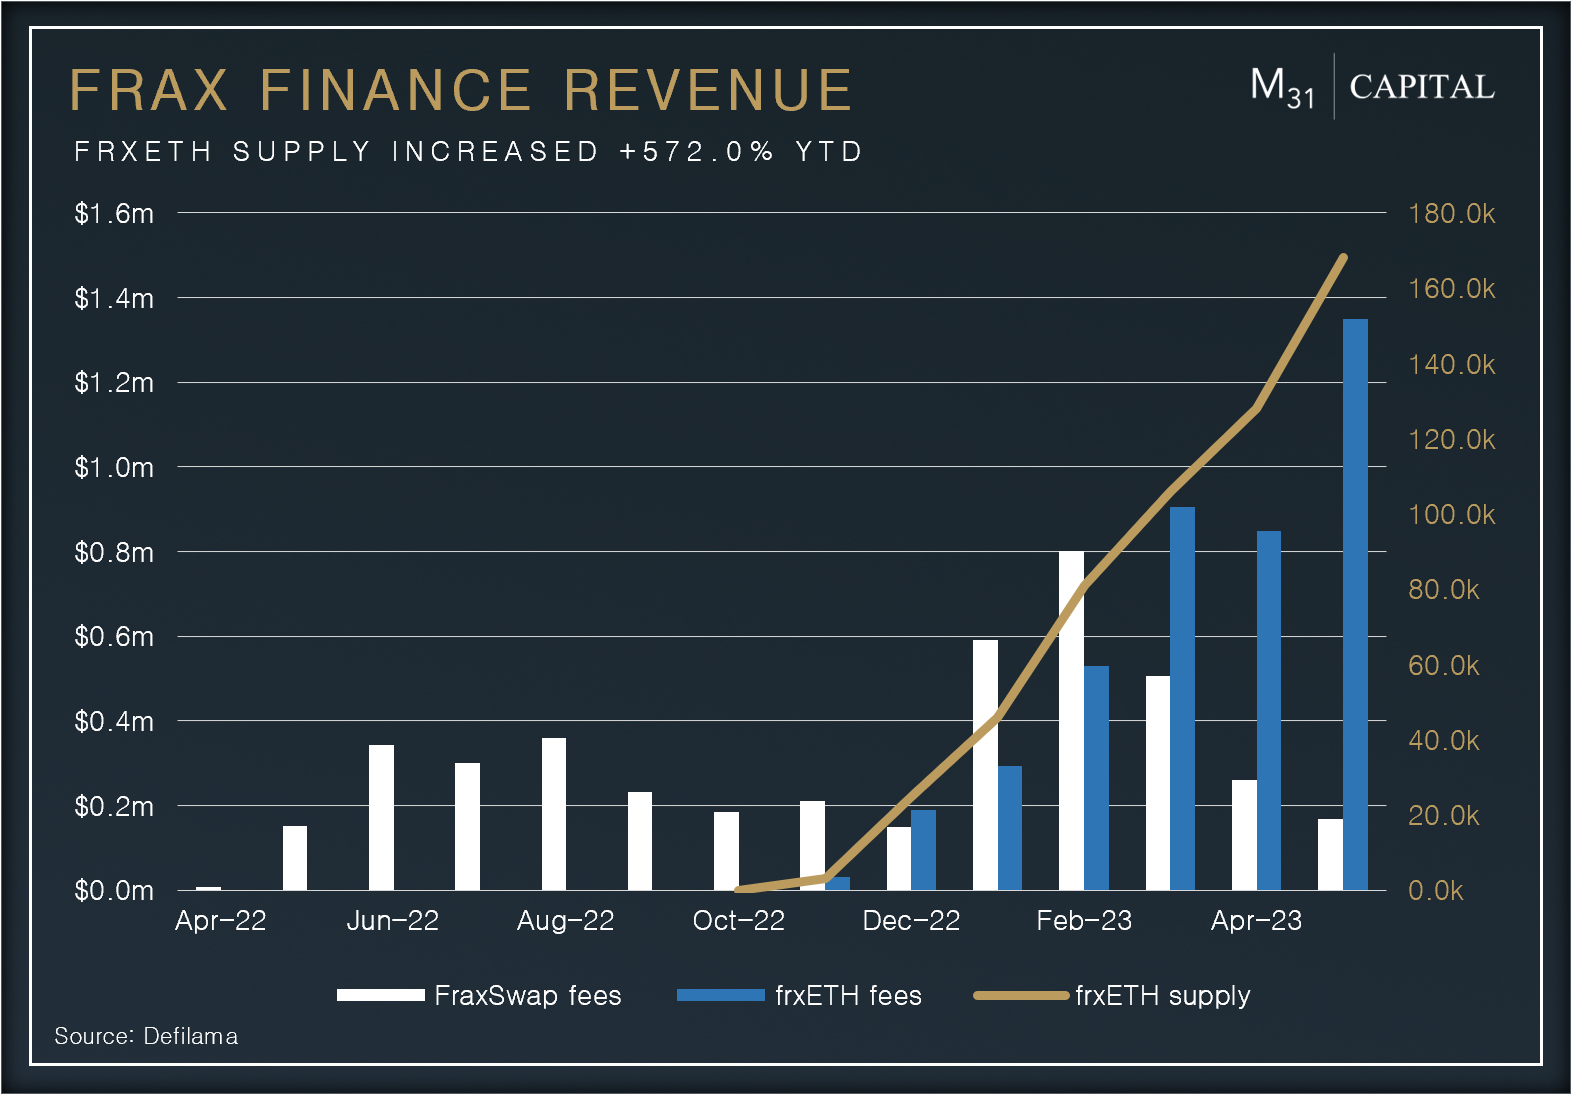Click the $0.4m left axis label
1572x1095 pixels.
(x=114, y=721)
